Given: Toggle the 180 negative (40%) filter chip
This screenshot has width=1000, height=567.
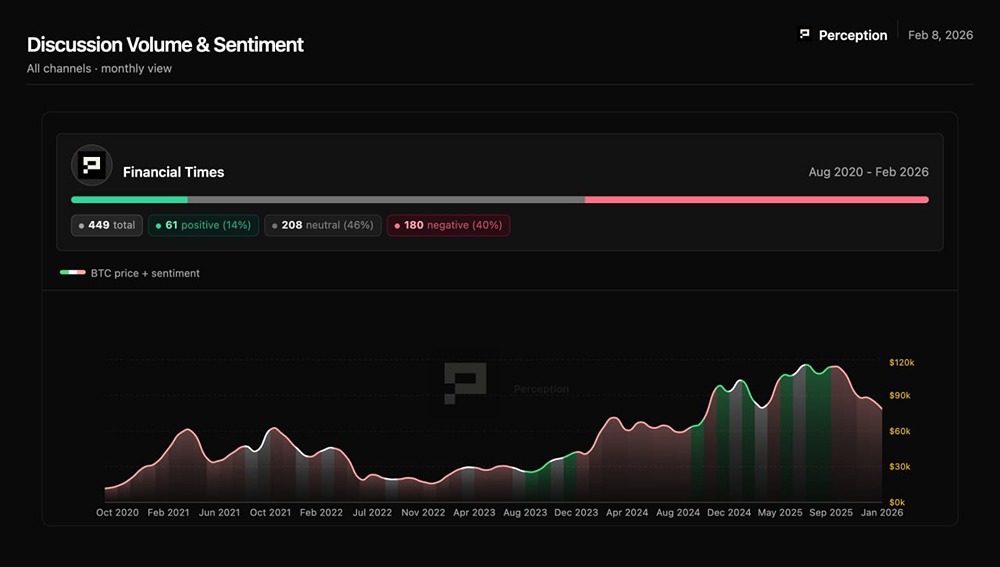Looking at the screenshot, I should (x=448, y=226).
